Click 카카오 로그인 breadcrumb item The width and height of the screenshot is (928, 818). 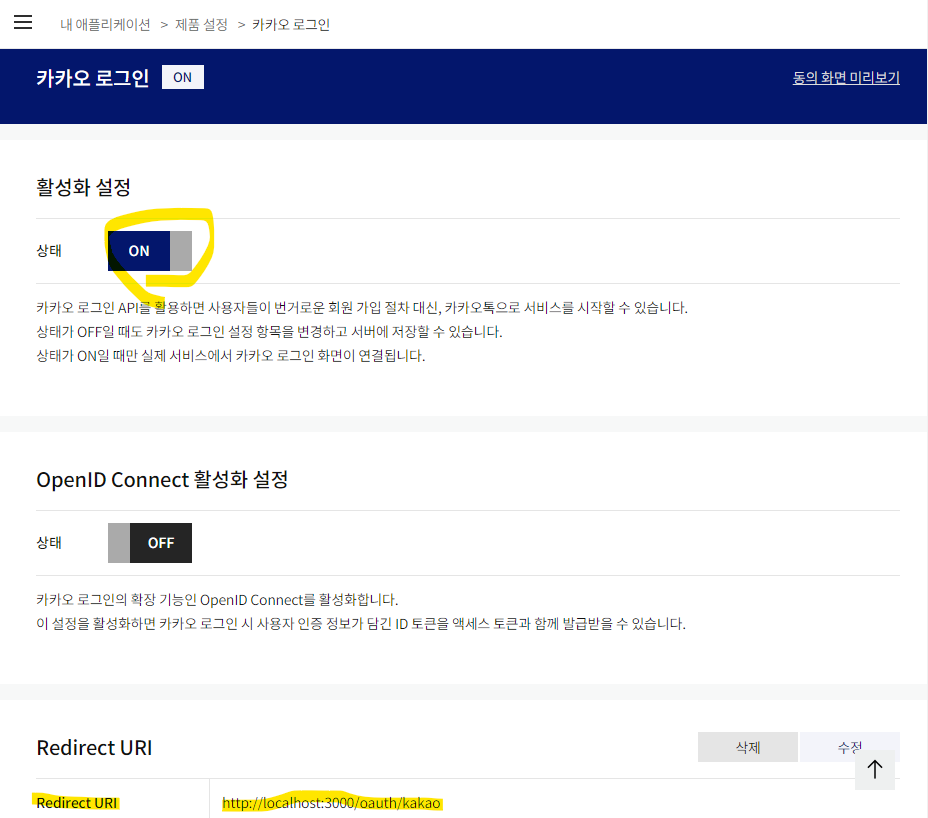(x=291, y=25)
